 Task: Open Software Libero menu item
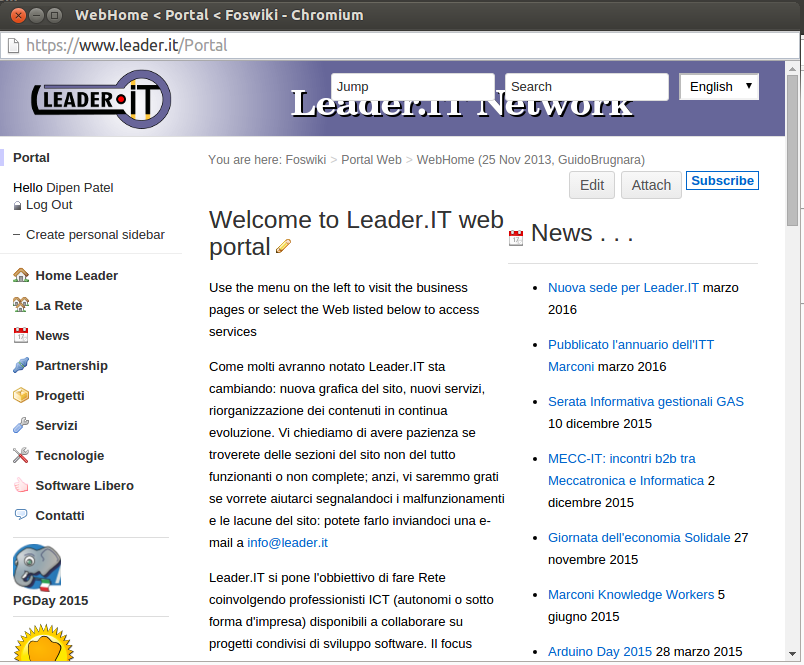(x=85, y=486)
